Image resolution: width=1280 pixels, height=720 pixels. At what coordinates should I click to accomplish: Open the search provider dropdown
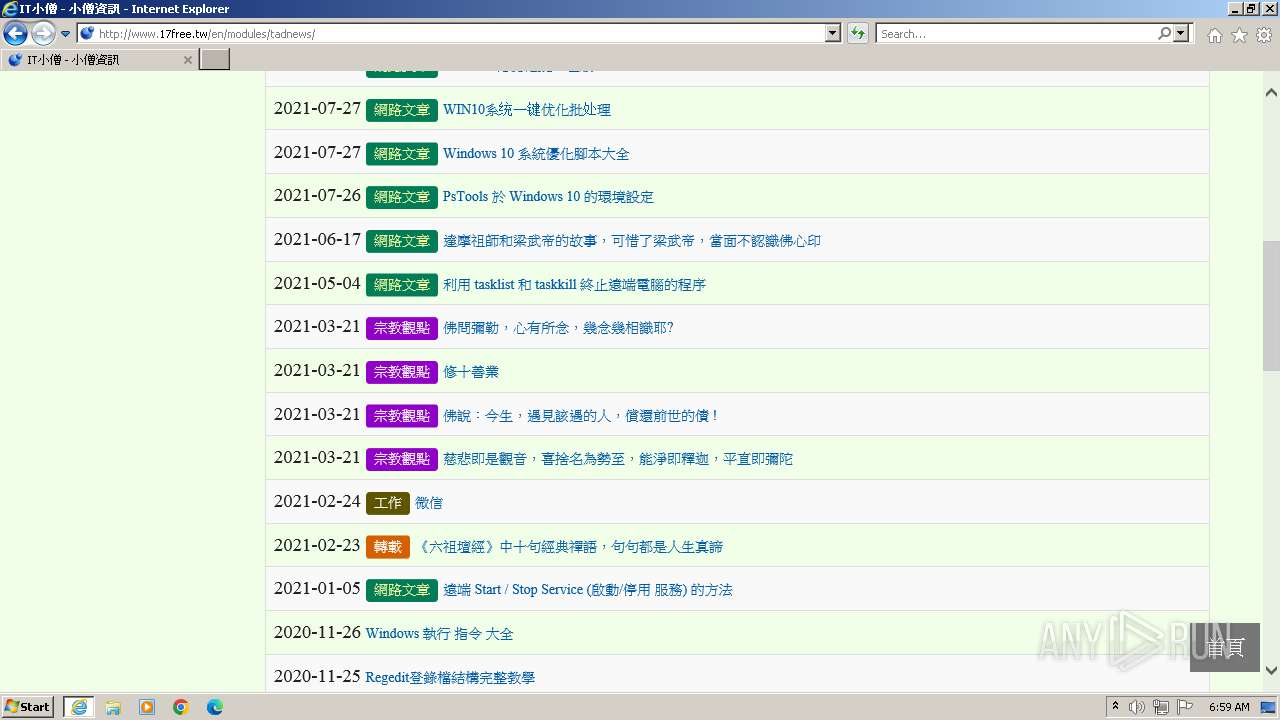(x=1182, y=34)
